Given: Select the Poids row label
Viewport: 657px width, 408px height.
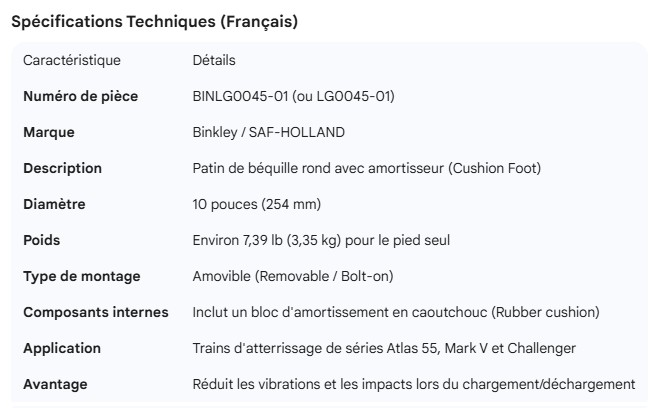Looking at the screenshot, I should click(x=42, y=240).
